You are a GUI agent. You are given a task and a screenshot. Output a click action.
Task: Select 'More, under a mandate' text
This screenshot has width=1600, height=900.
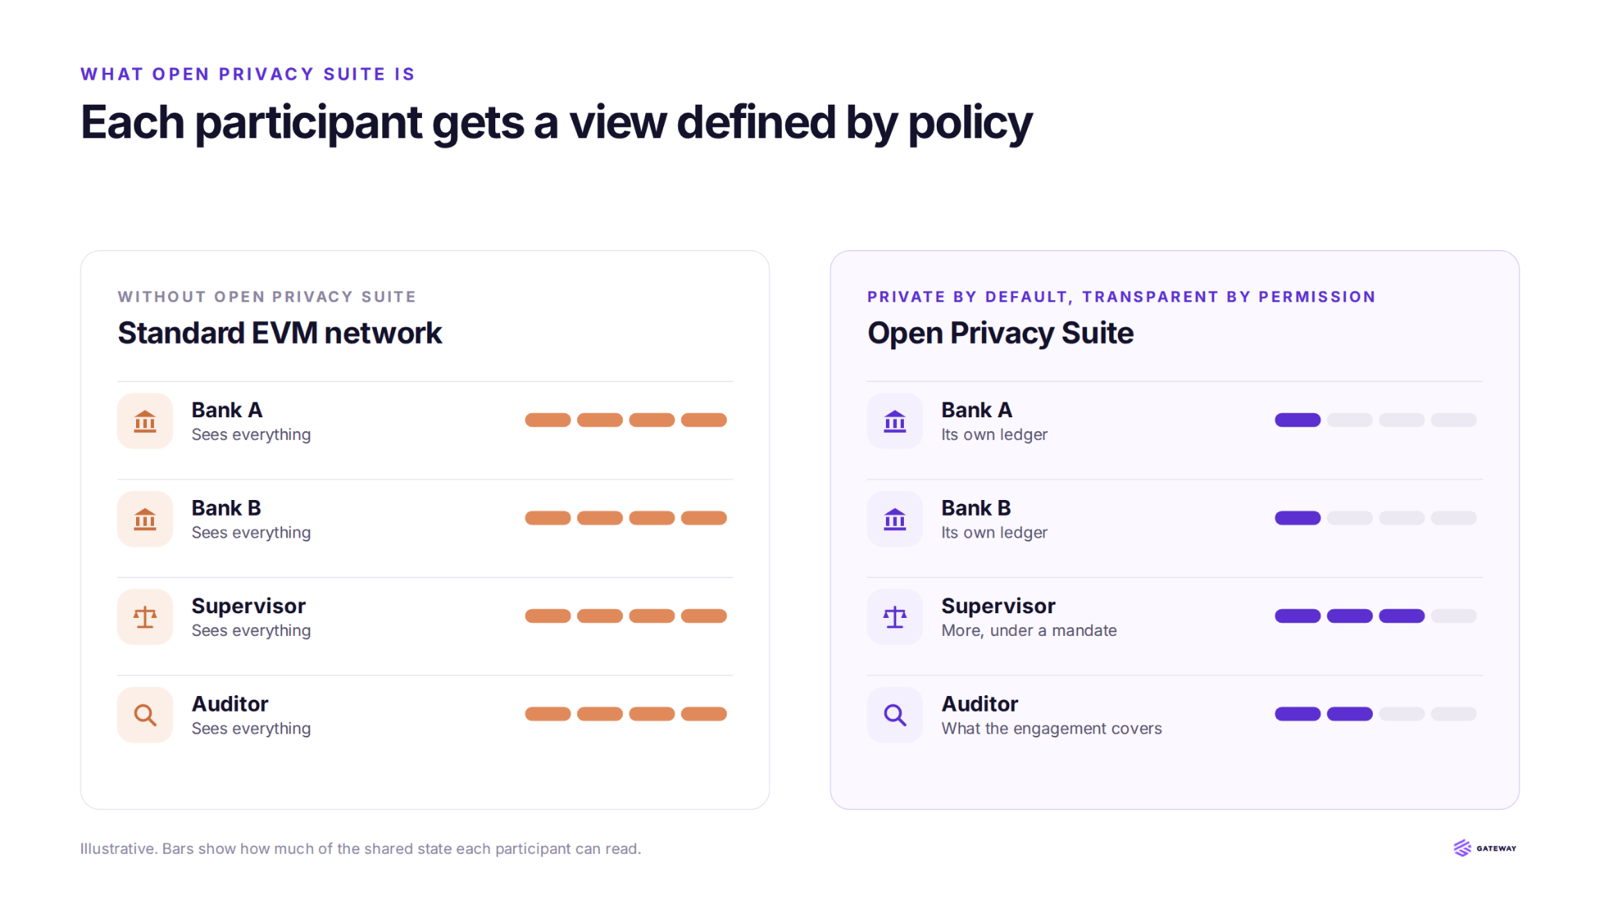coord(1029,631)
